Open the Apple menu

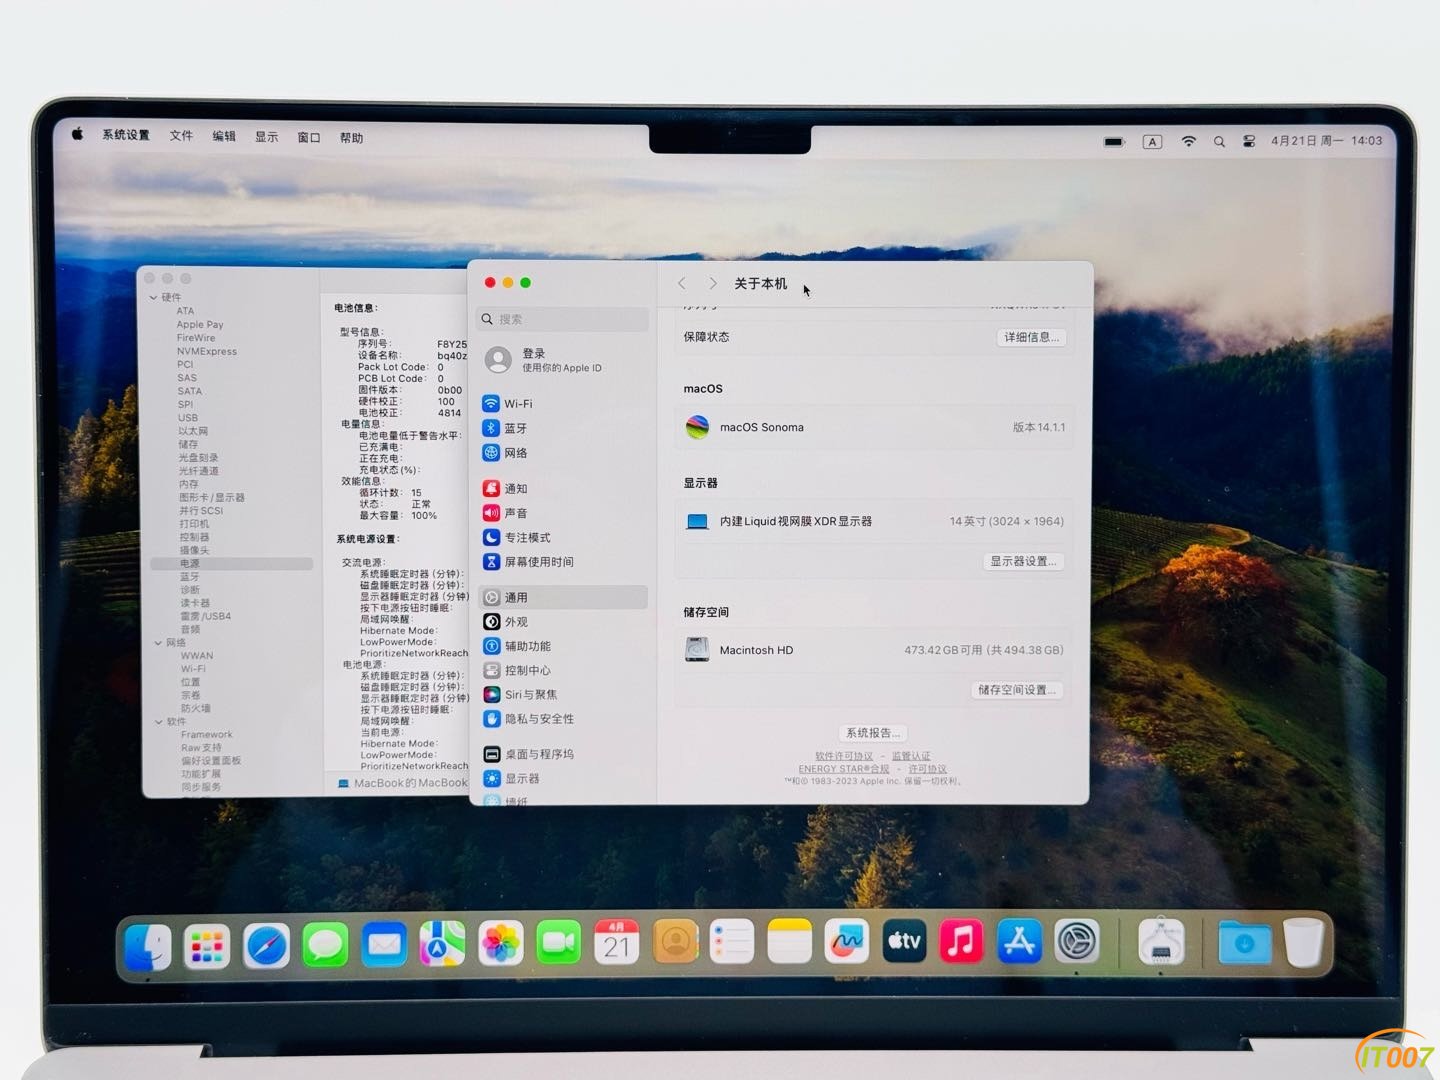pos(77,134)
